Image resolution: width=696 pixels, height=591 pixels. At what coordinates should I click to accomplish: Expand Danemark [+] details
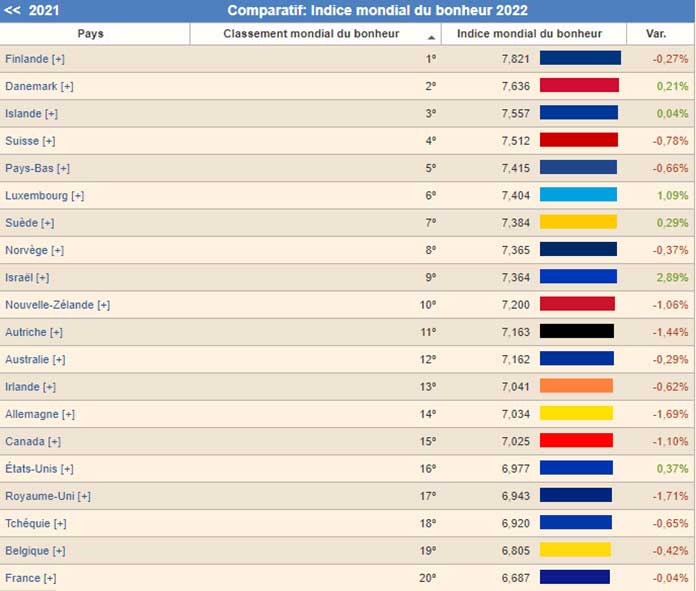tap(67, 86)
